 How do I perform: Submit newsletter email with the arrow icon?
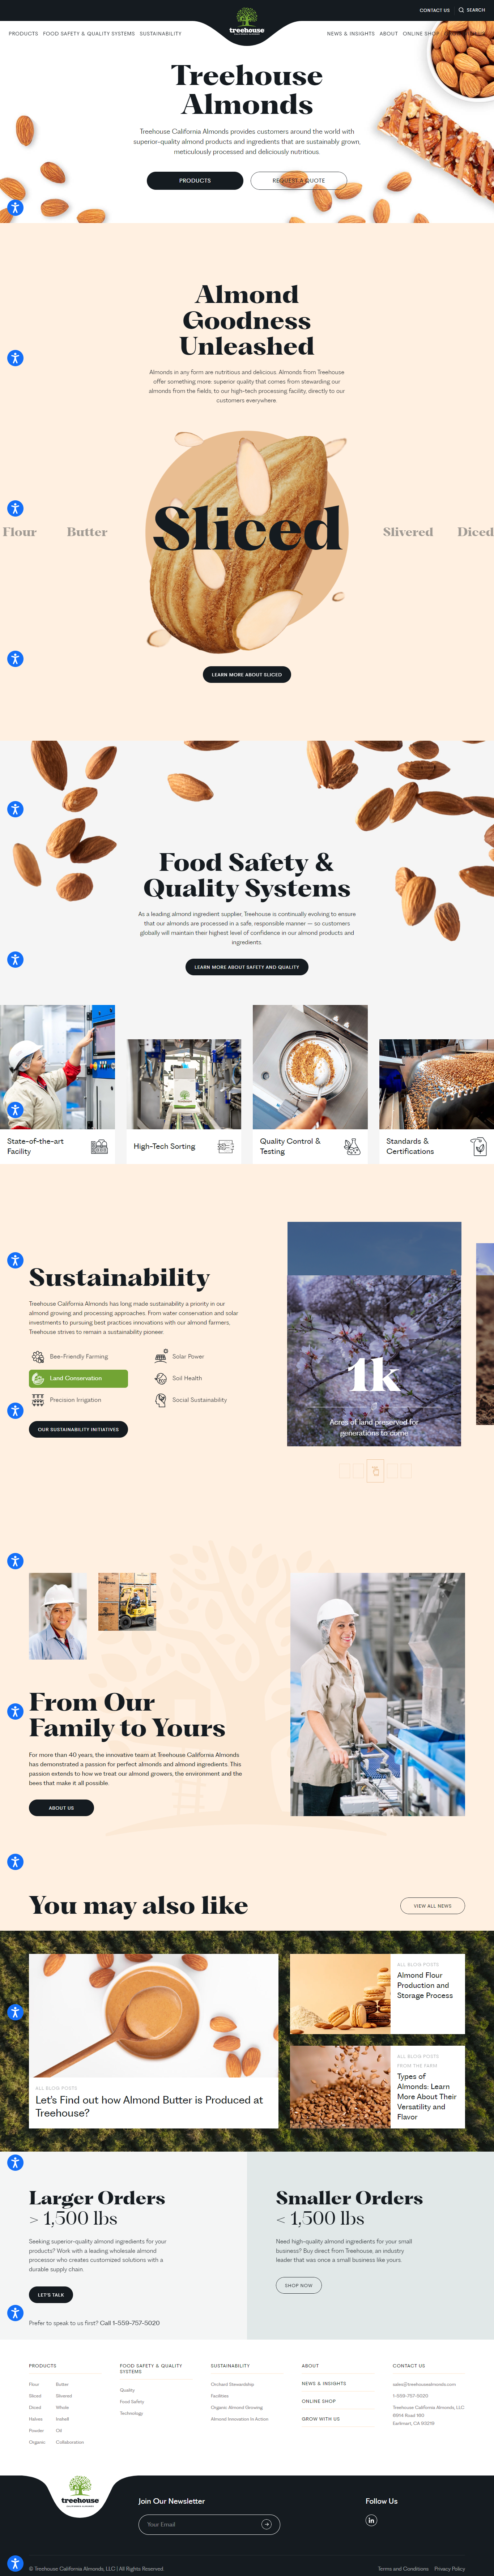click(266, 2524)
